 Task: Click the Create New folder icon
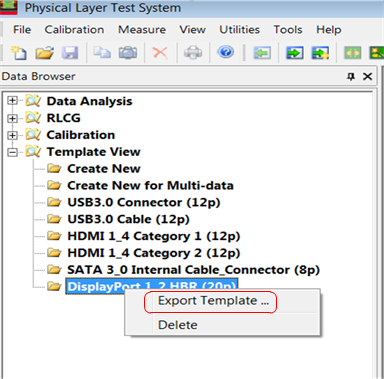pos(54,168)
